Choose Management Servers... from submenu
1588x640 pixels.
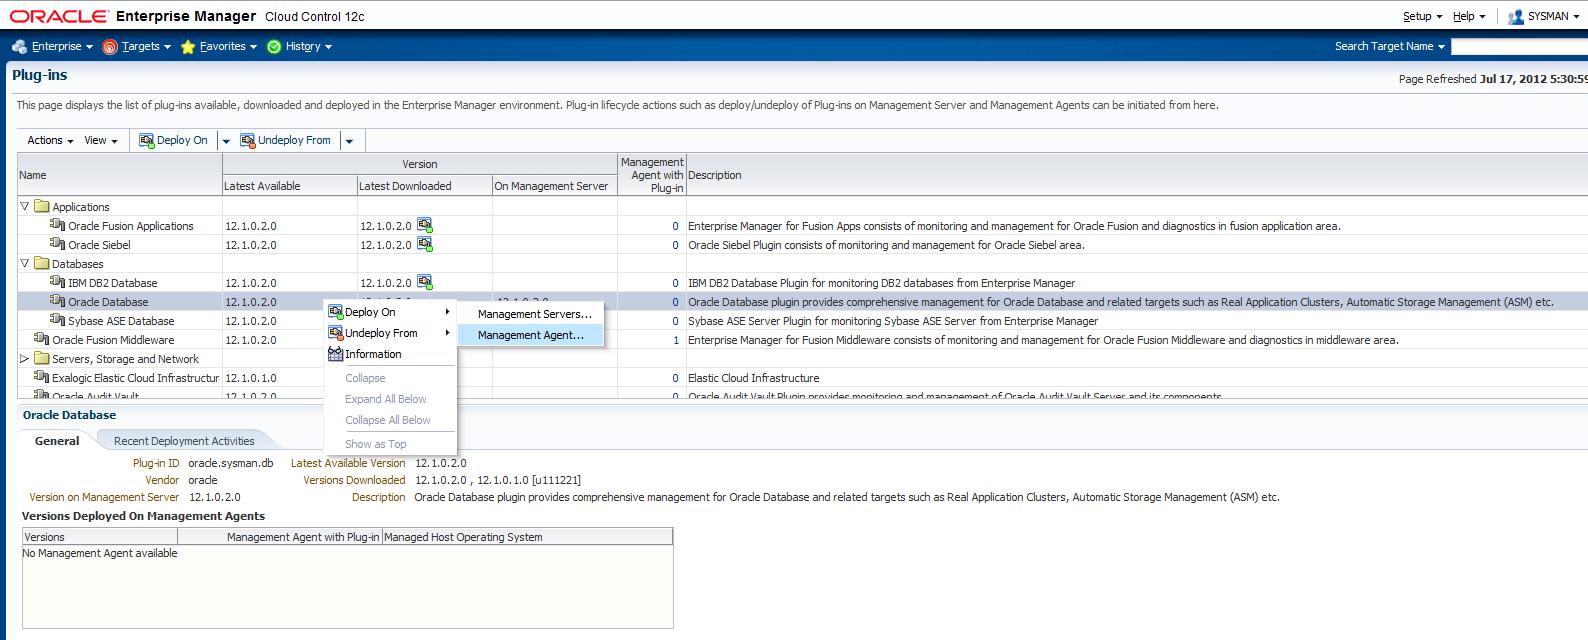[x=534, y=314]
